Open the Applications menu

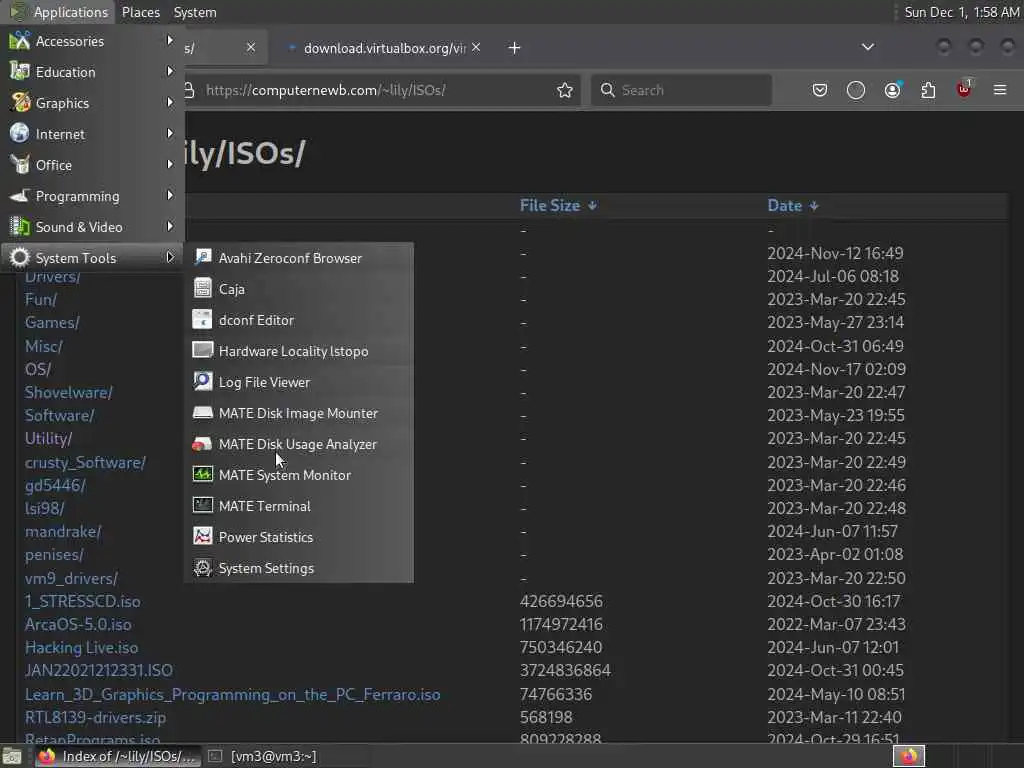[59, 12]
